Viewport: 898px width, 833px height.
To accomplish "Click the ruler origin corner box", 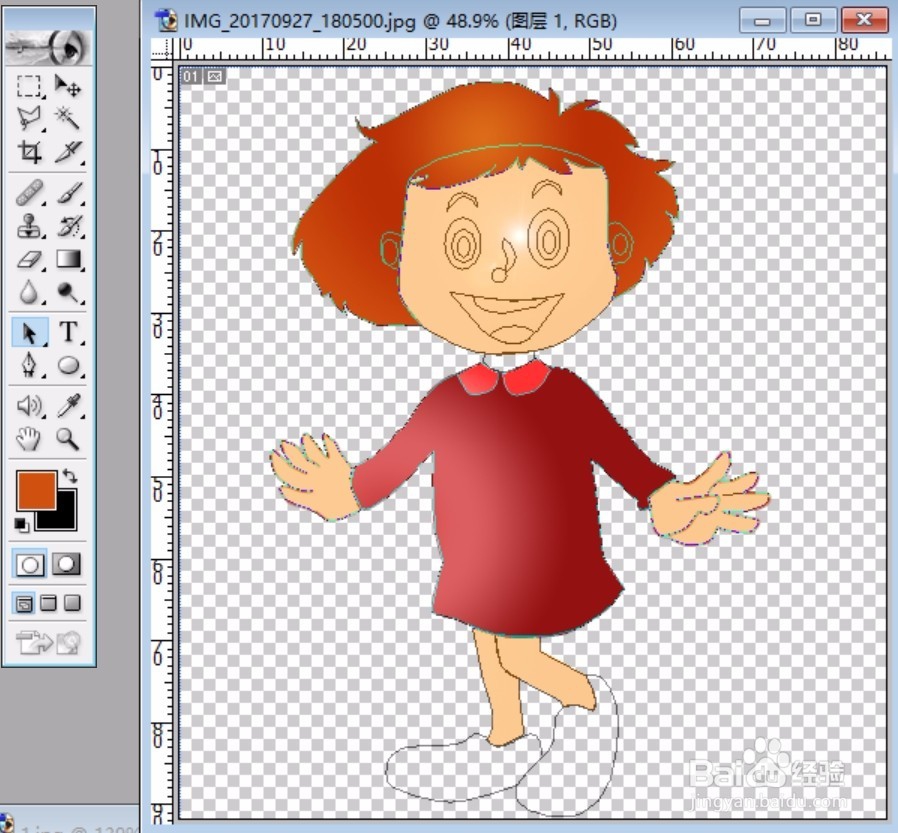I will 162,49.
